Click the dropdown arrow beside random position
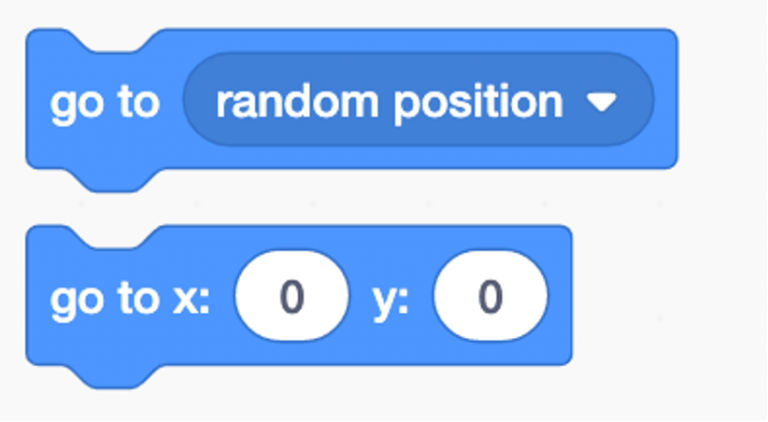This screenshot has width=768, height=422. 601,102
